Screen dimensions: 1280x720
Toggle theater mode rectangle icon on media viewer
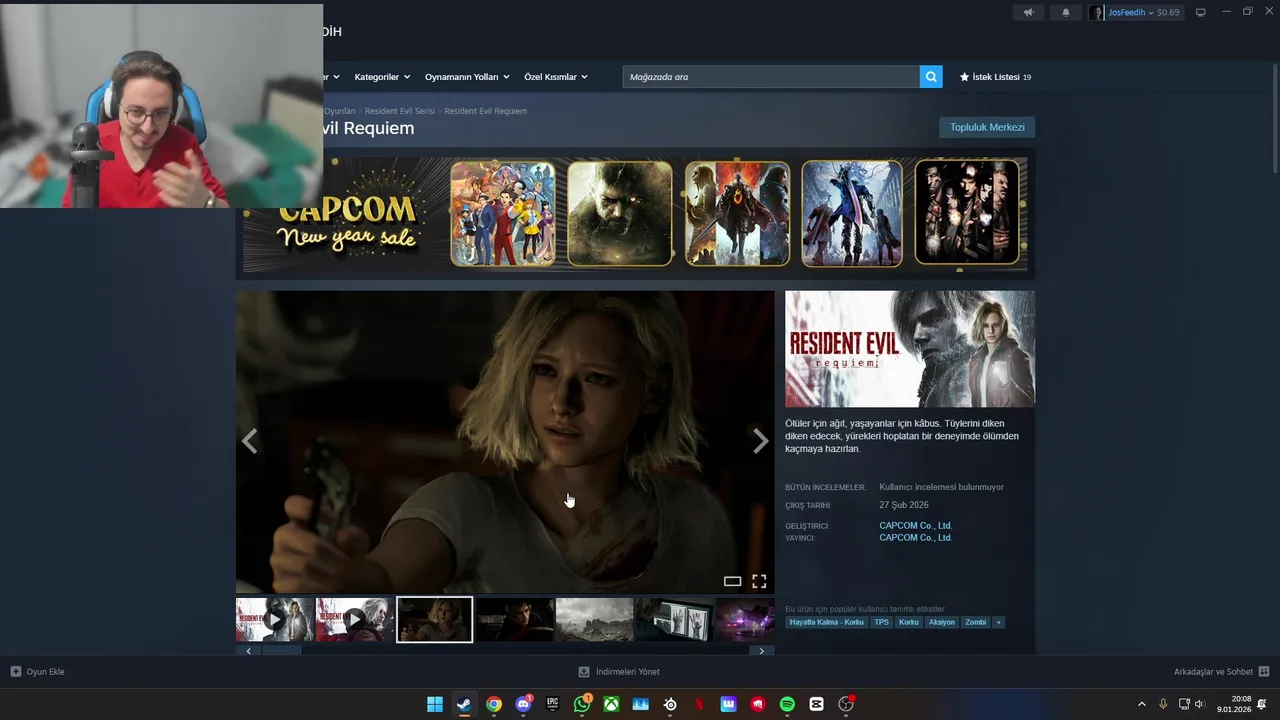tap(732, 581)
